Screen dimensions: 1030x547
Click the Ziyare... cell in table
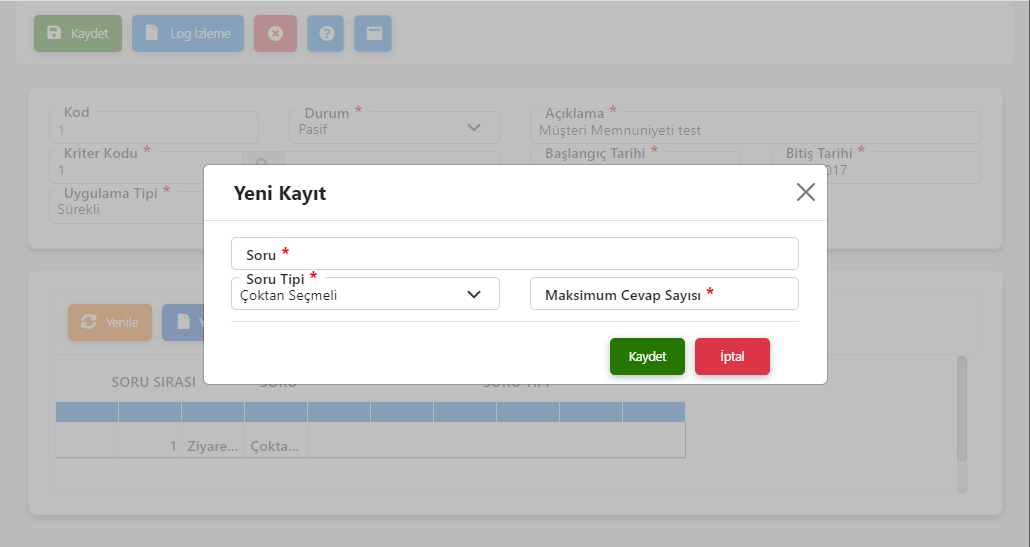pos(213,447)
